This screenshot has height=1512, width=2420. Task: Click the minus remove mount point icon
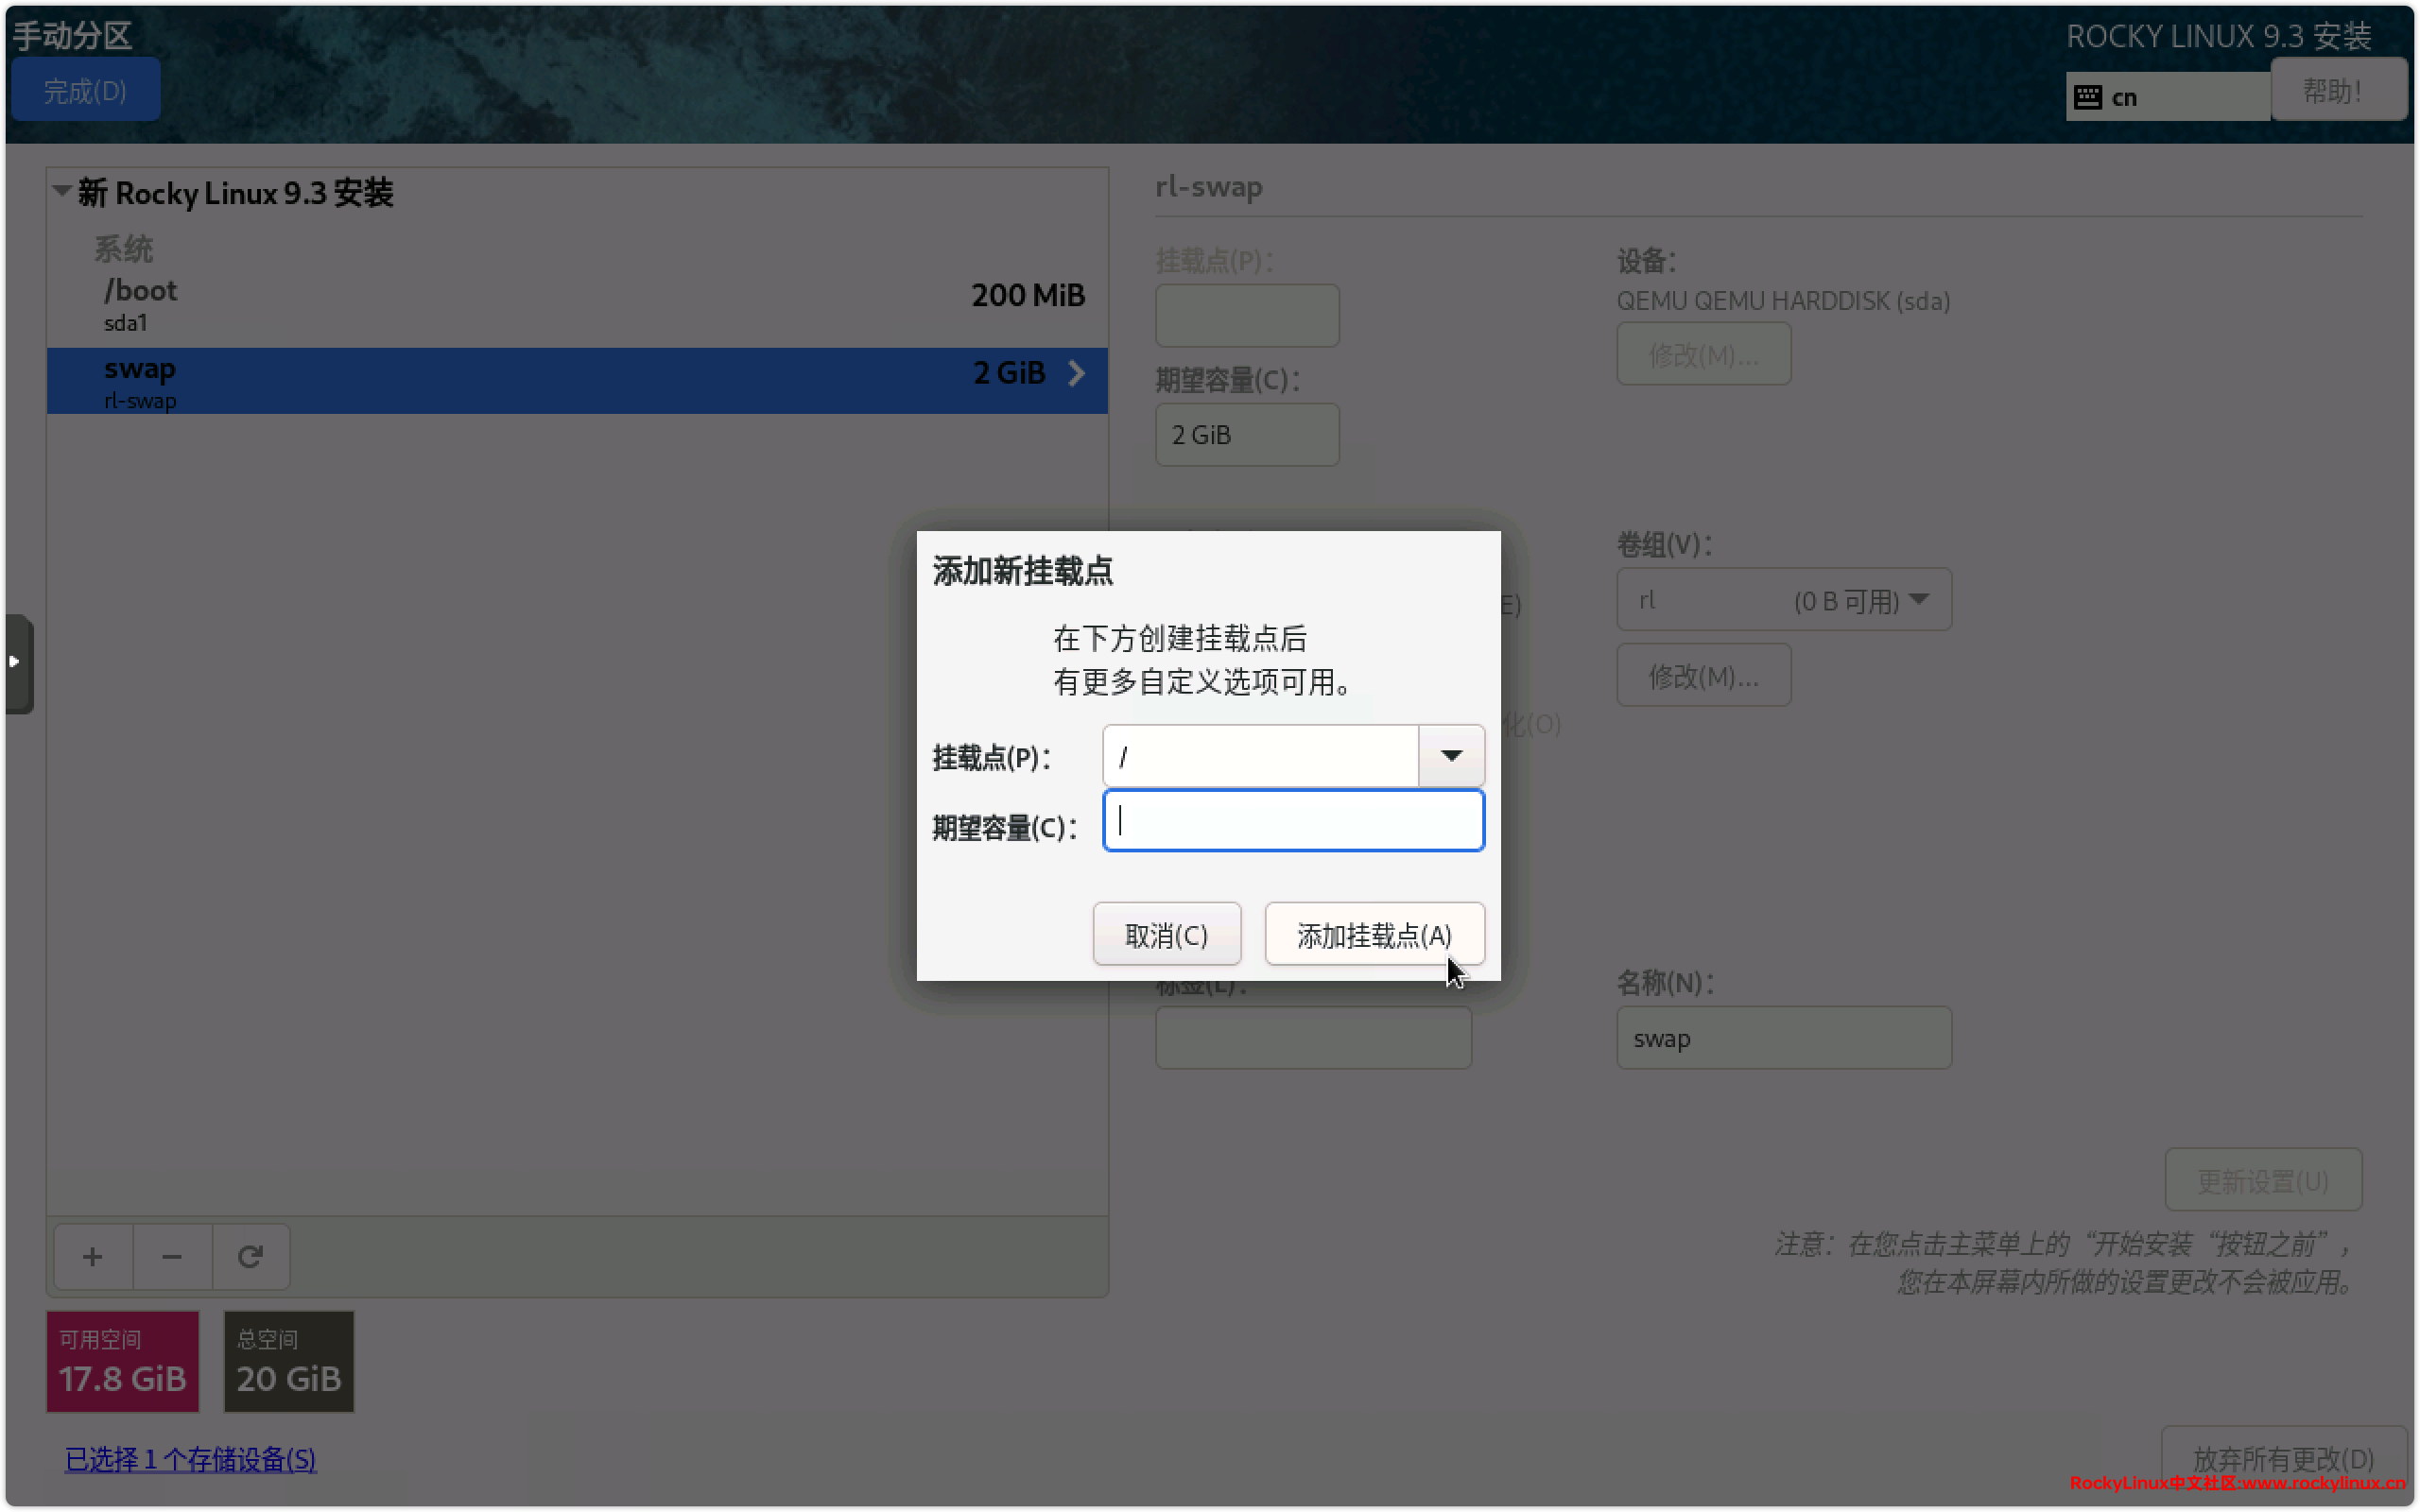tap(172, 1256)
